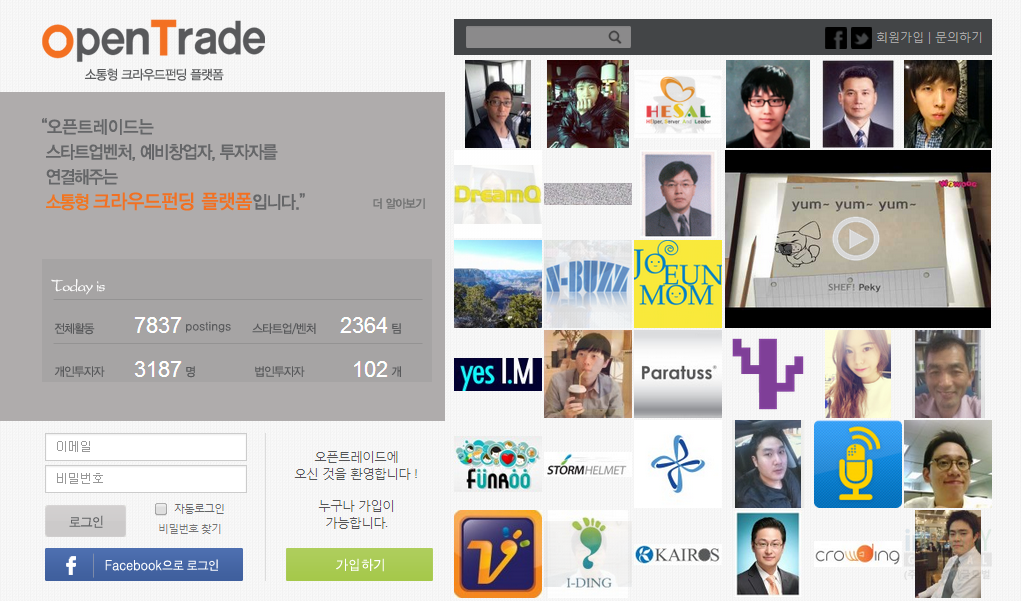The width and height of the screenshot is (1021, 601).
Task: Click the Twitter icon in top bar
Action: point(861,38)
